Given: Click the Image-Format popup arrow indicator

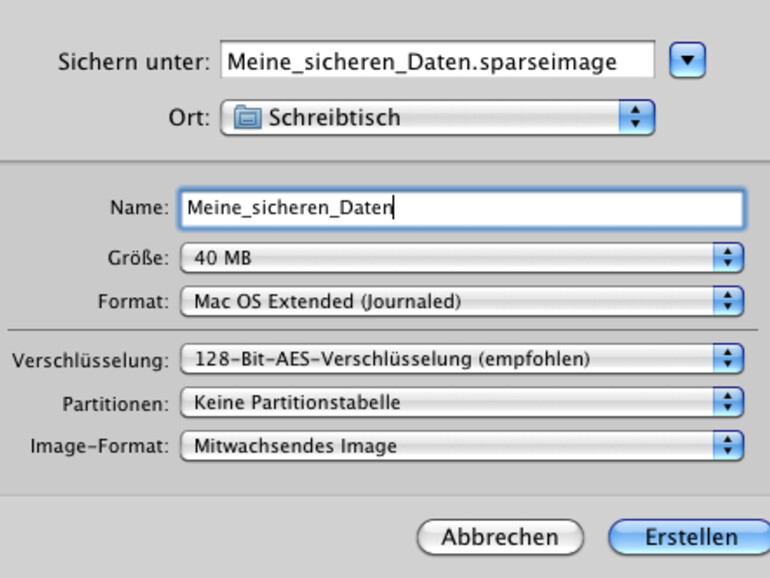Looking at the screenshot, I should click(729, 446).
